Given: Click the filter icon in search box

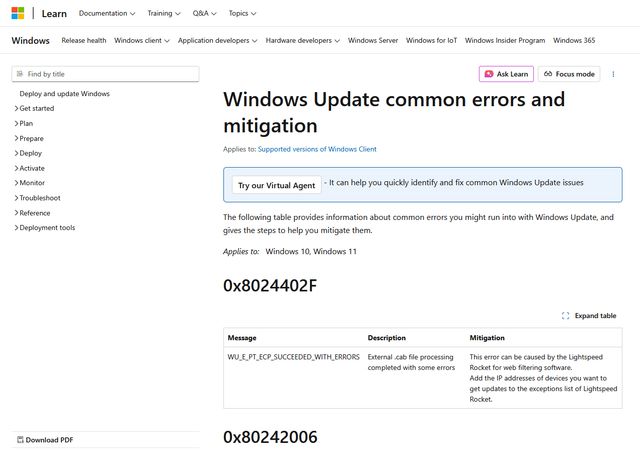Looking at the screenshot, I should (x=20, y=74).
